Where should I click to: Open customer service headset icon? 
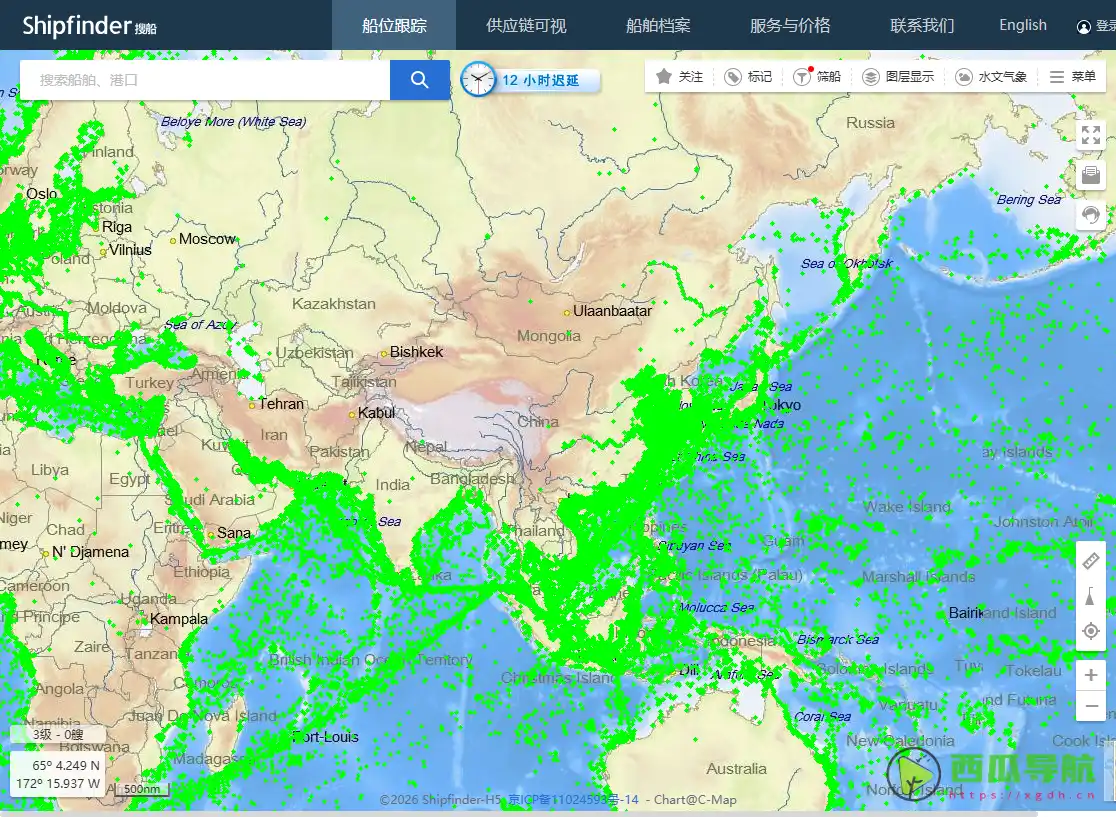pos(1090,214)
